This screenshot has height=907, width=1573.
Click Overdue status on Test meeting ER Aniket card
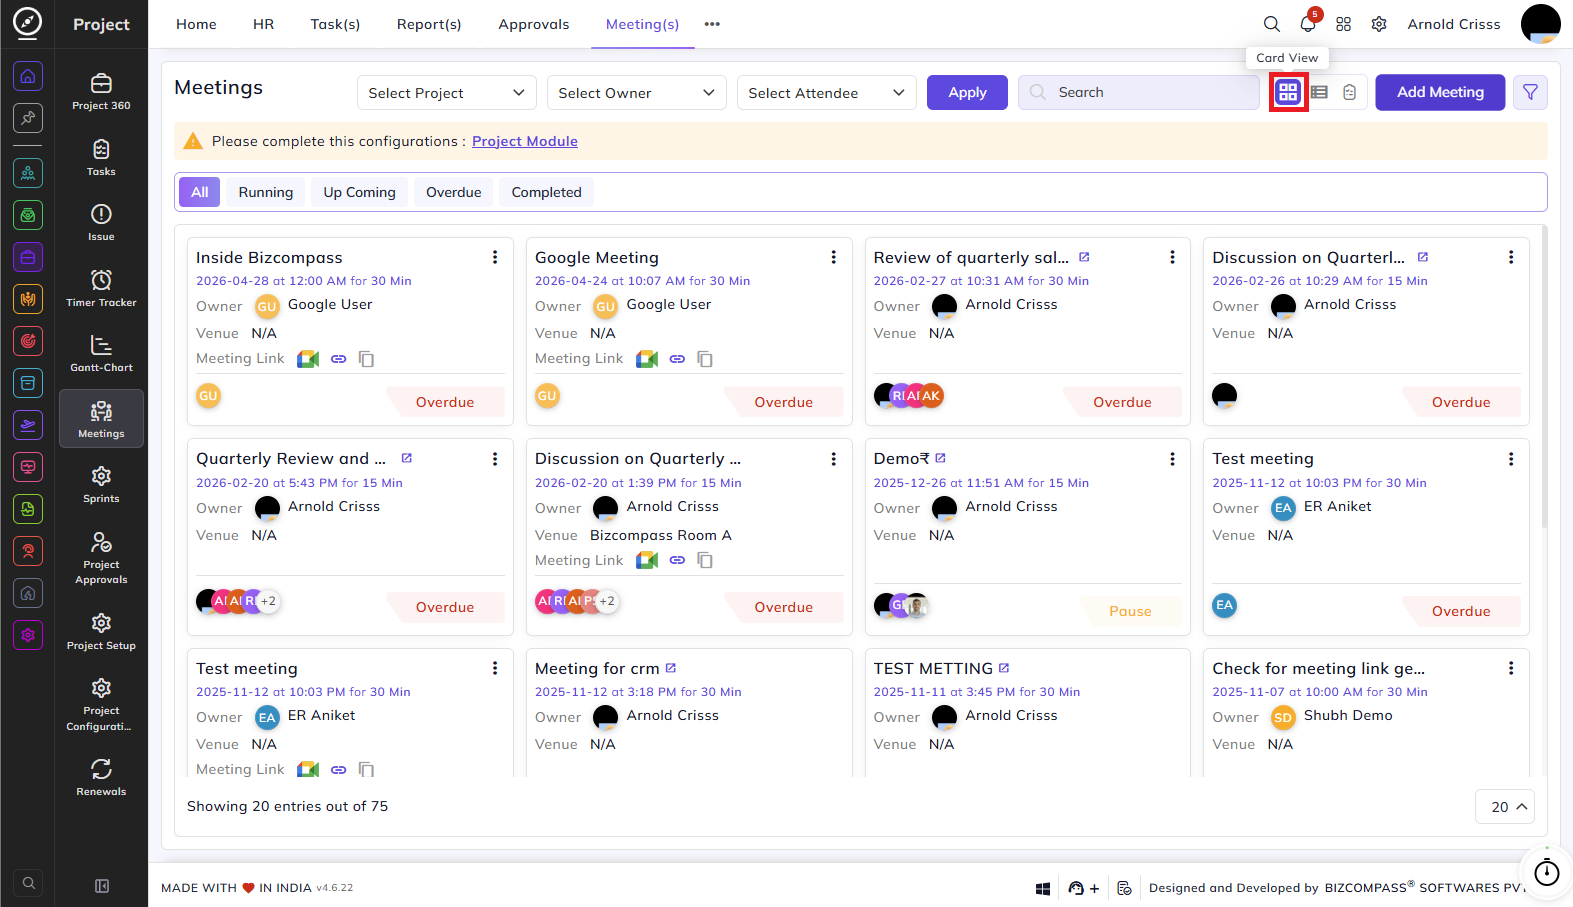point(1461,611)
